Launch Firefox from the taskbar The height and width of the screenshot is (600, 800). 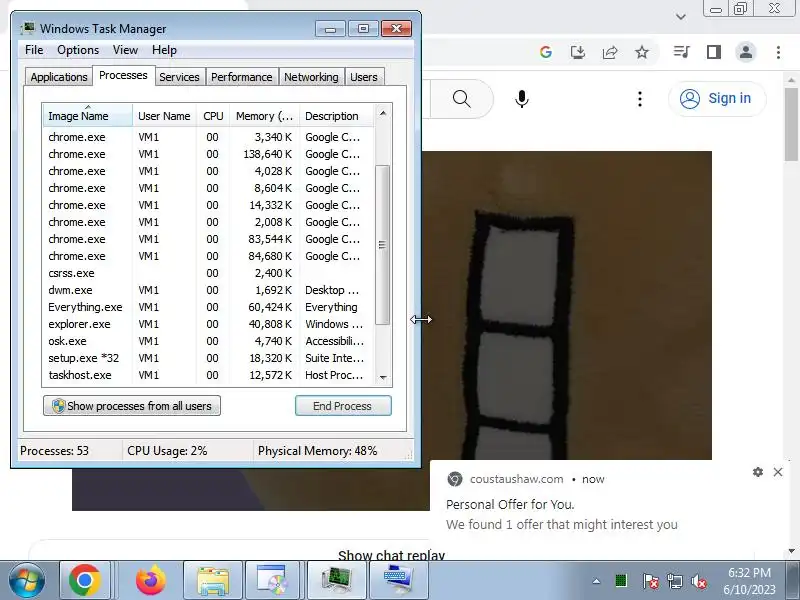tap(151, 581)
